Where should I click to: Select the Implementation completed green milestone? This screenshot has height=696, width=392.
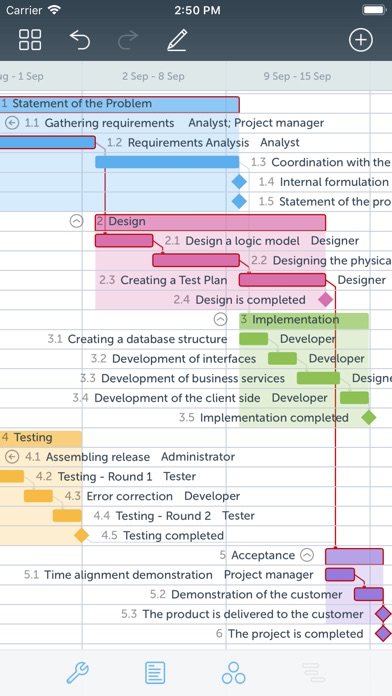[x=368, y=418]
